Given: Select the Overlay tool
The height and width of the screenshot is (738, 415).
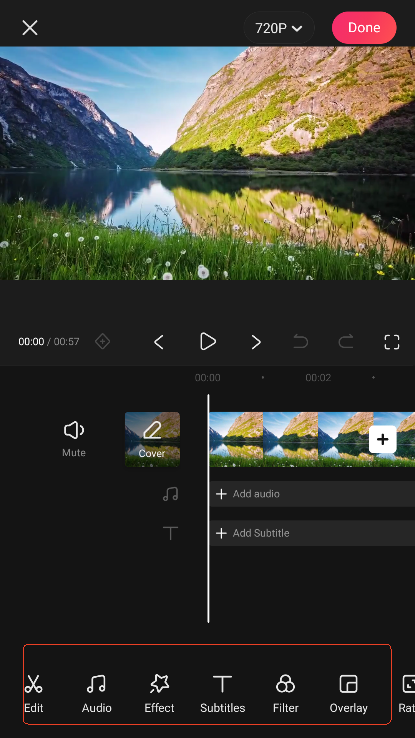Looking at the screenshot, I should pyautogui.click(x=348, y=693).
